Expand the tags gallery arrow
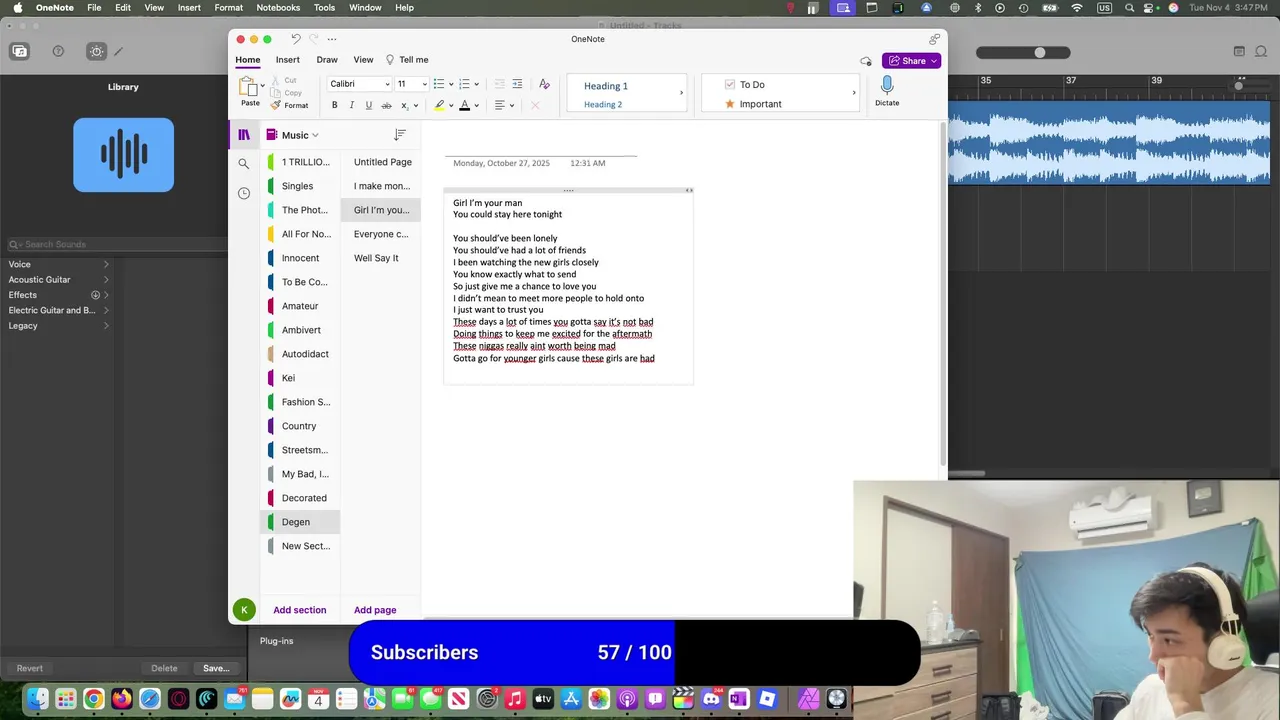Viewport: 1280px width, 720px height. (854, 93)
